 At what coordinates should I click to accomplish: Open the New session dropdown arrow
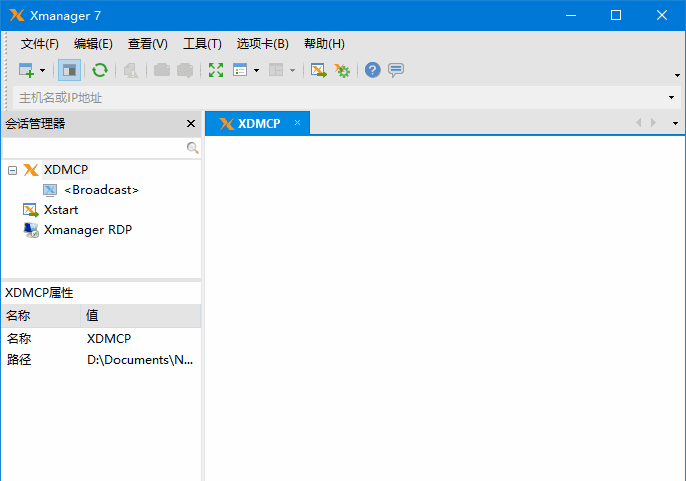42,70
